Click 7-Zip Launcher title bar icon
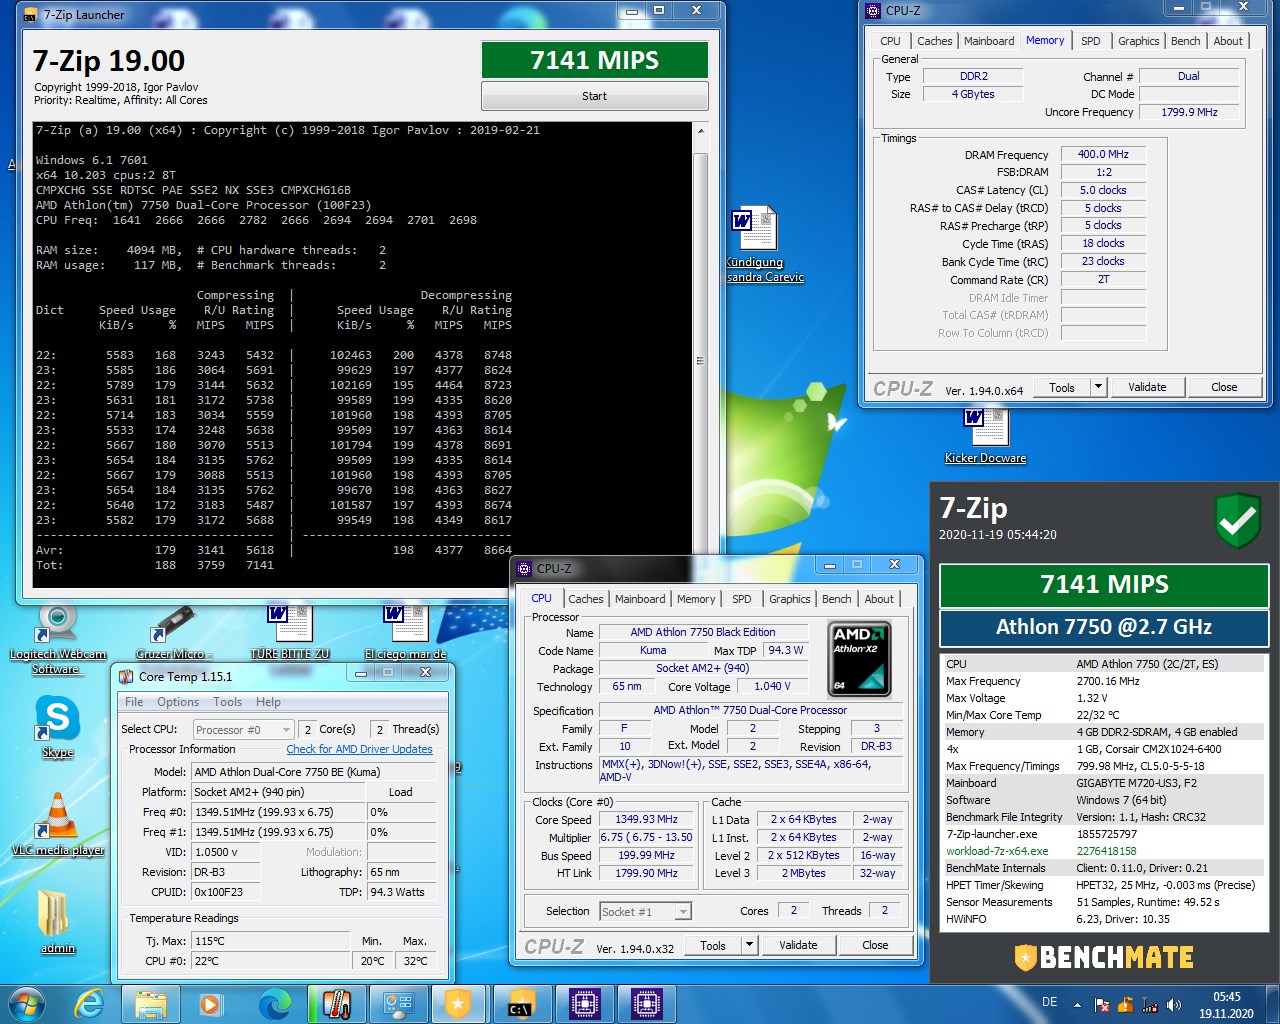1280x1024 pixels. [30, 15]
